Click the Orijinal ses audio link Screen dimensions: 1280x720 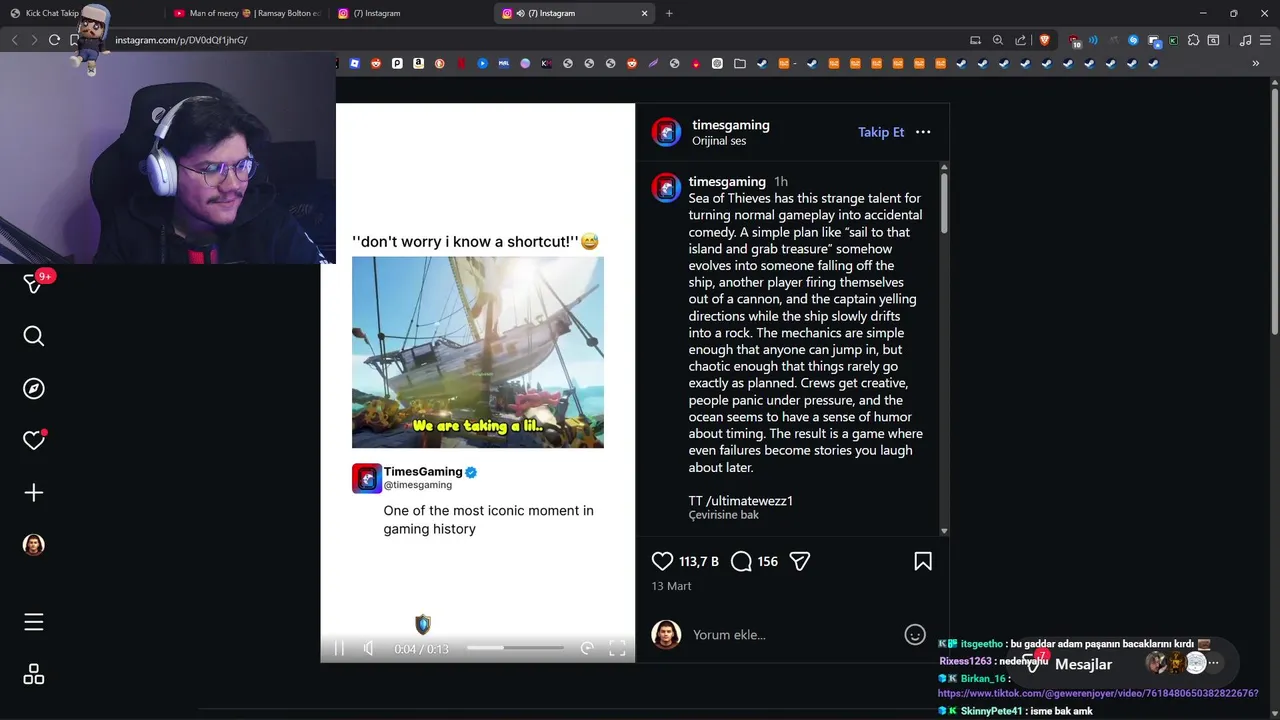click(x=719, y=141)
